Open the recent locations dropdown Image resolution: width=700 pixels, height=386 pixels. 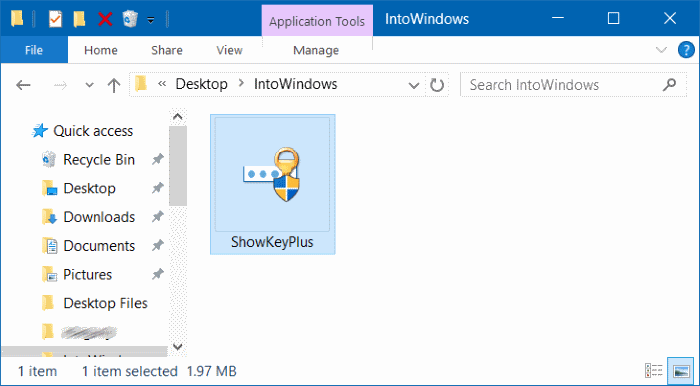pyautogui.click(x=90, y=85)
